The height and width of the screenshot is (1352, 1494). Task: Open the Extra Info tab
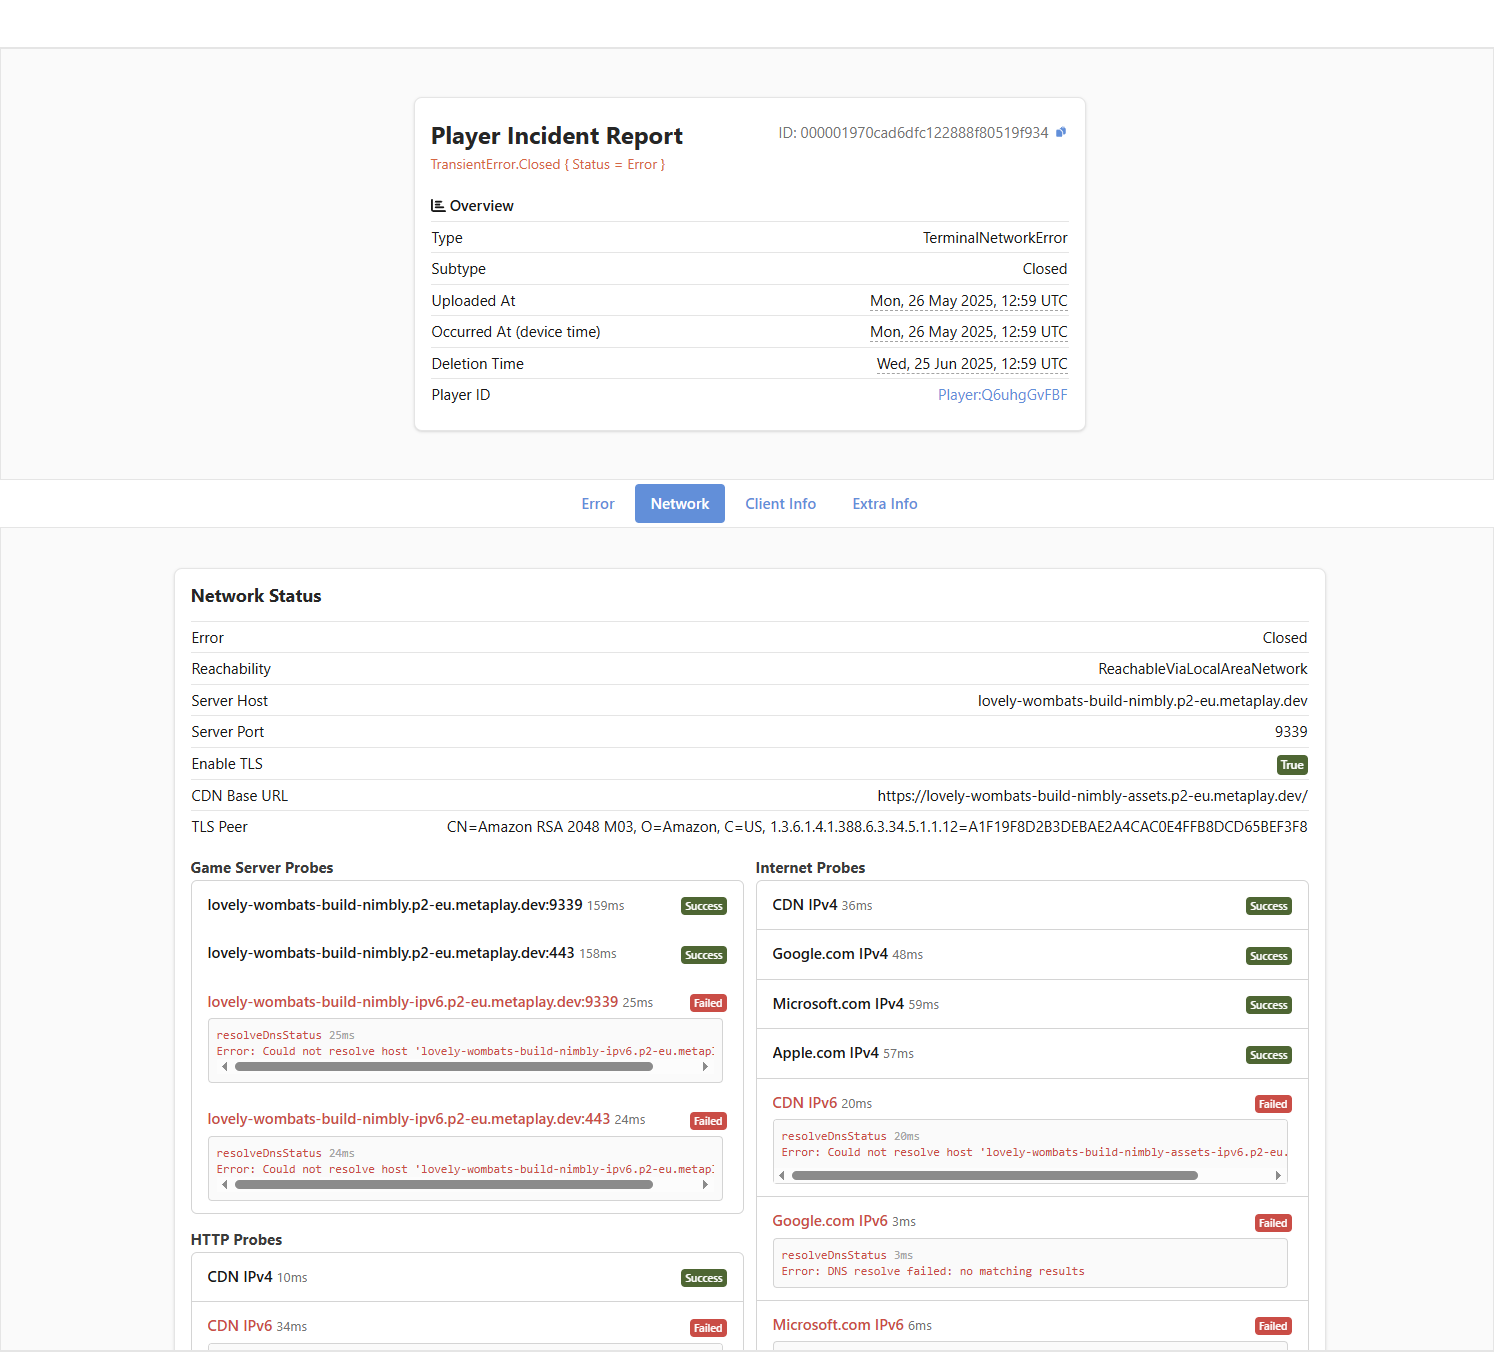[885, 504]
